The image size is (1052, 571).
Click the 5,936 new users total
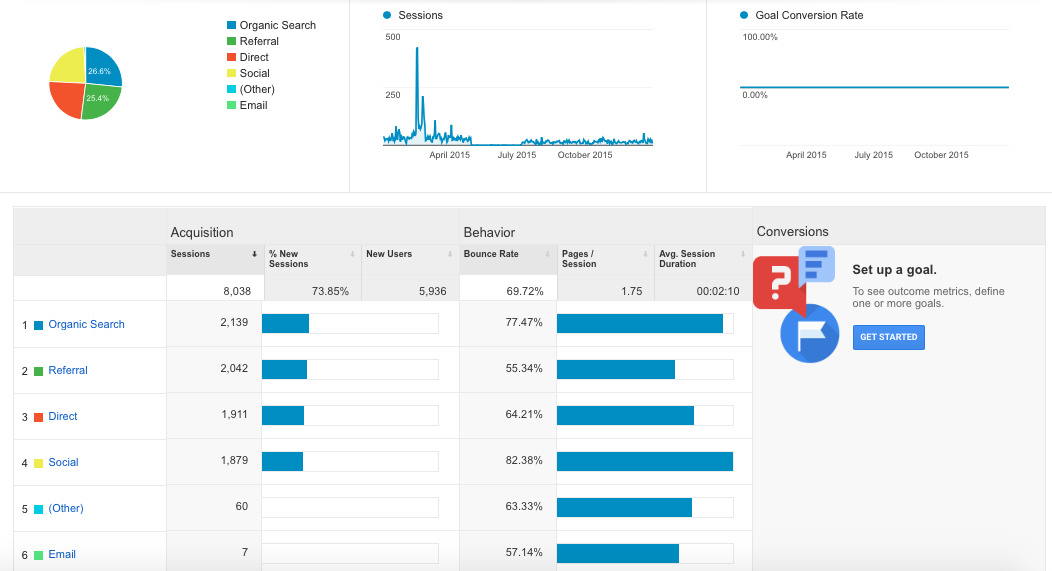(x=433, y=291)
